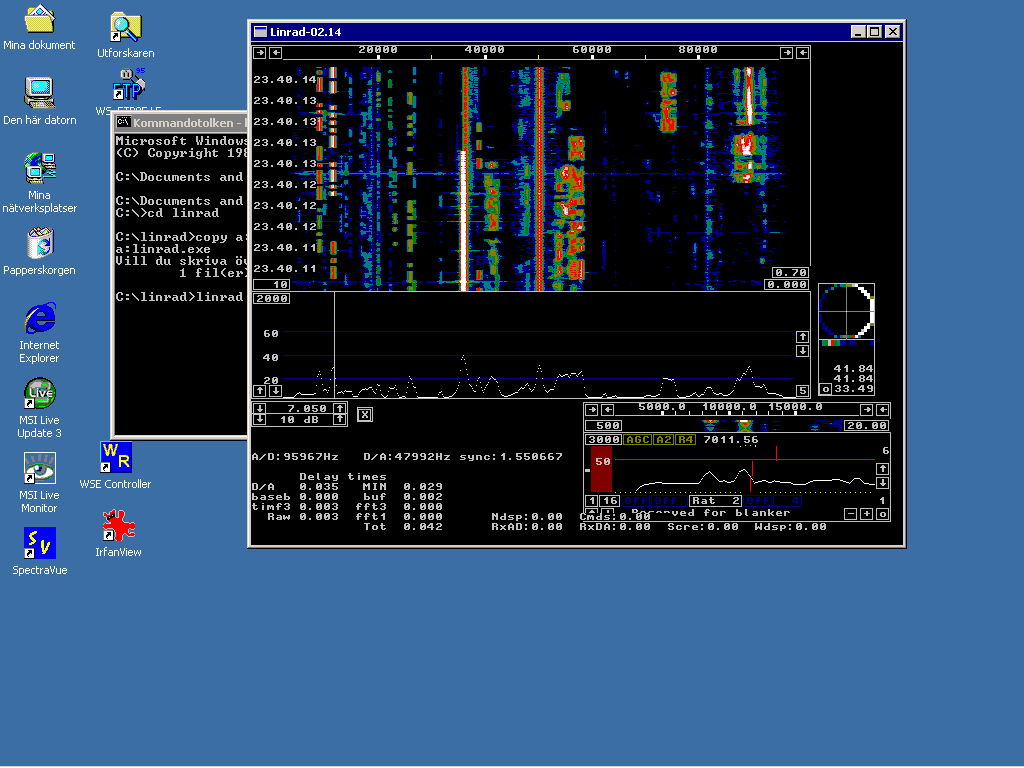The height and width of the screenshot is (768, 1024).
Task: Edit the 3000 box beside AGC
Action: 603,440
